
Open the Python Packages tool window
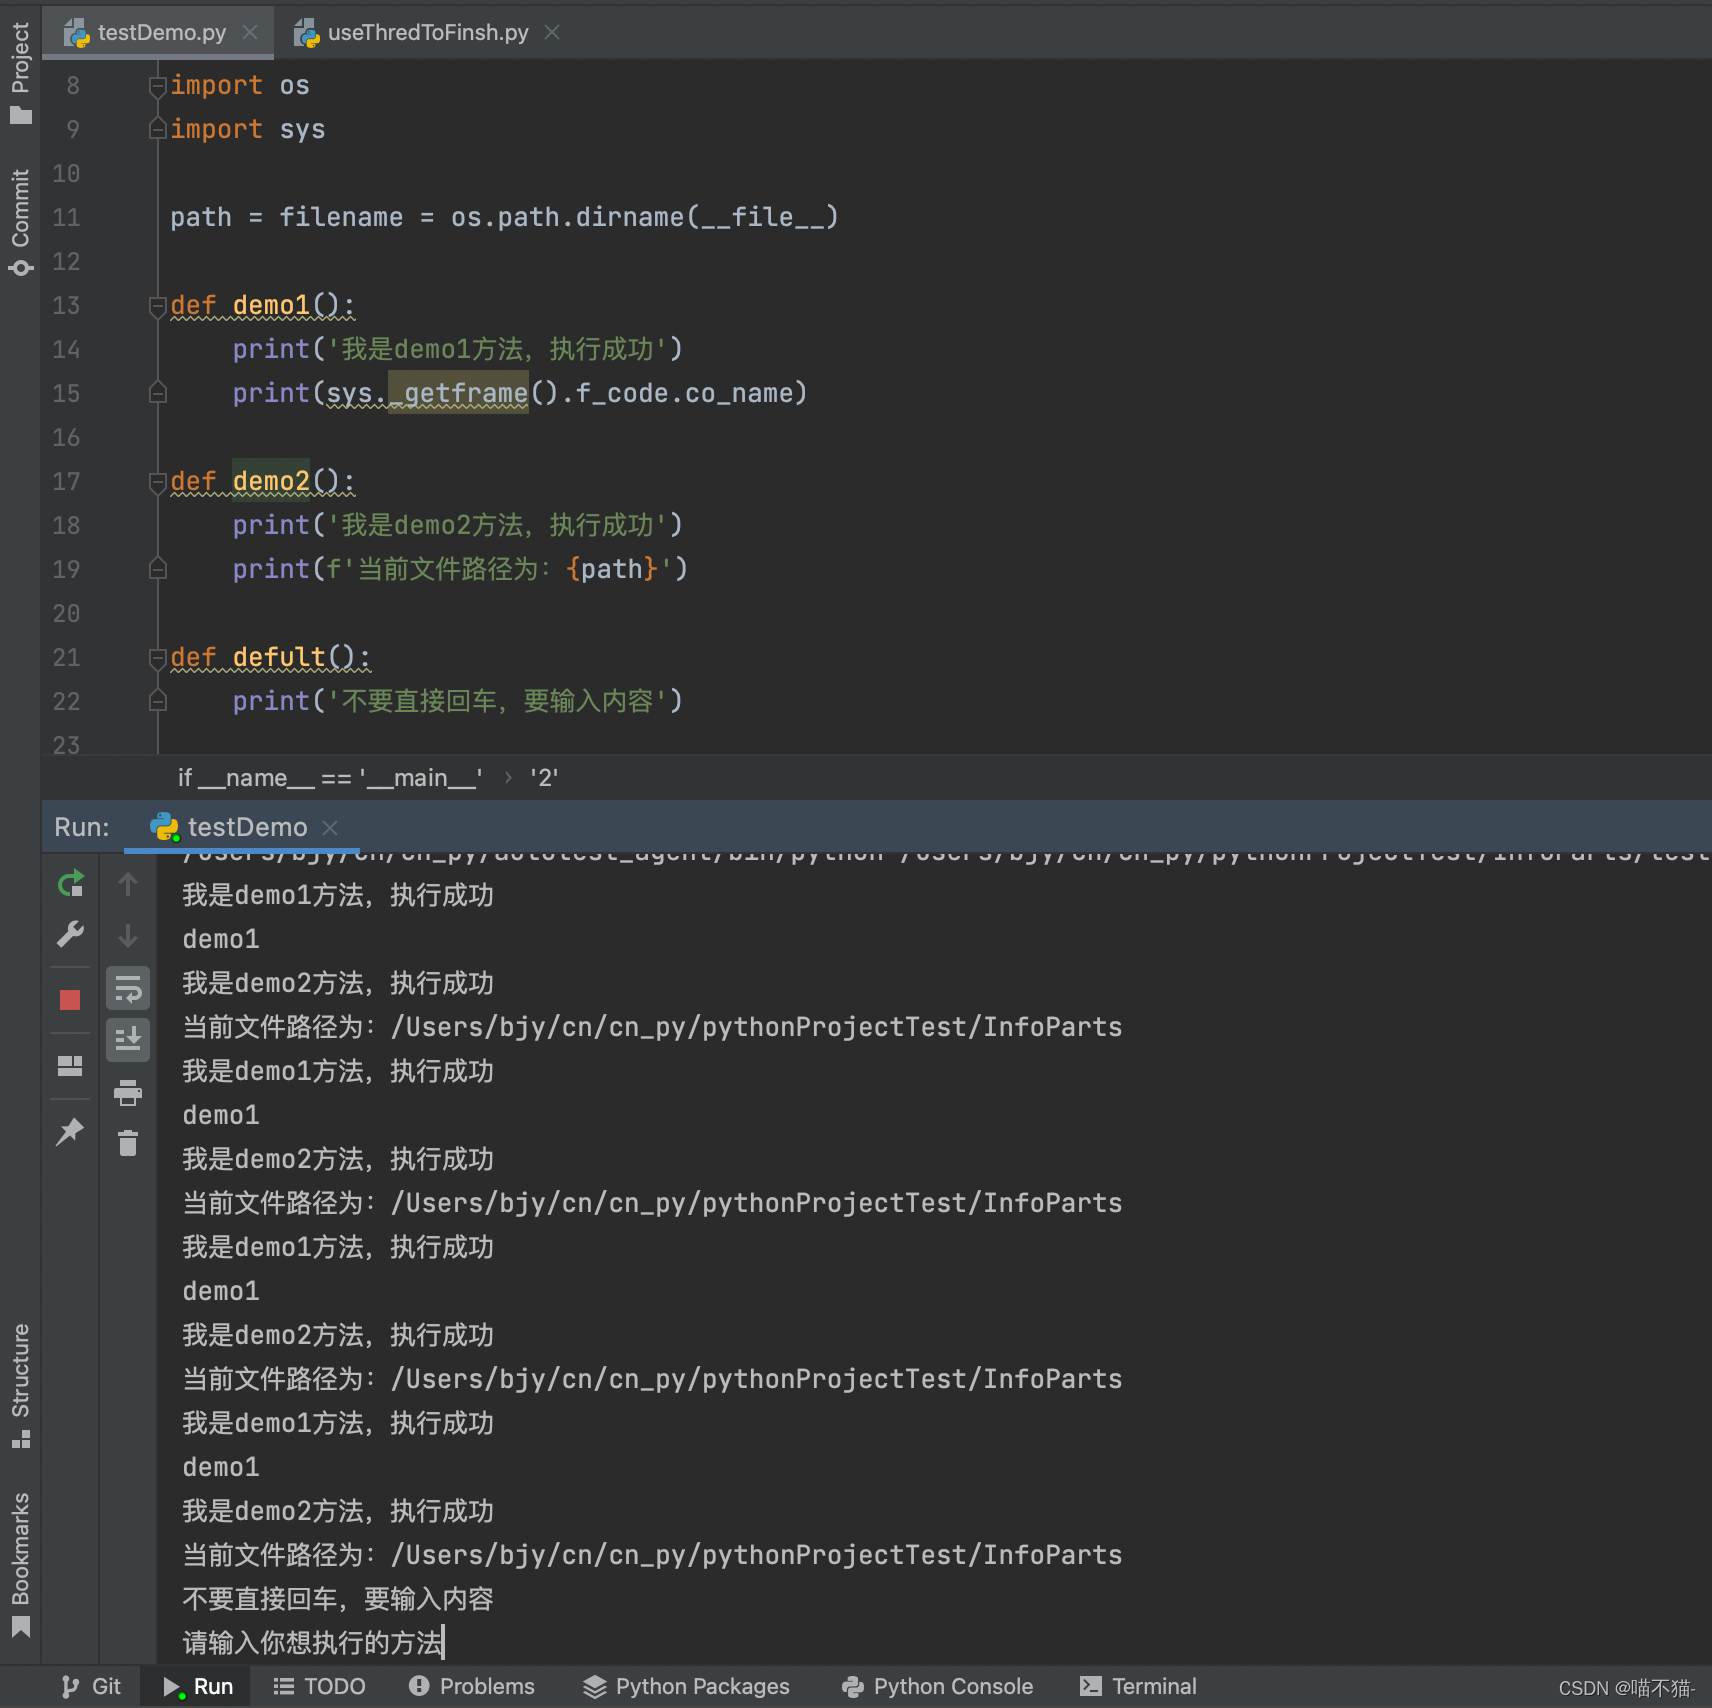click(687, 1687)
